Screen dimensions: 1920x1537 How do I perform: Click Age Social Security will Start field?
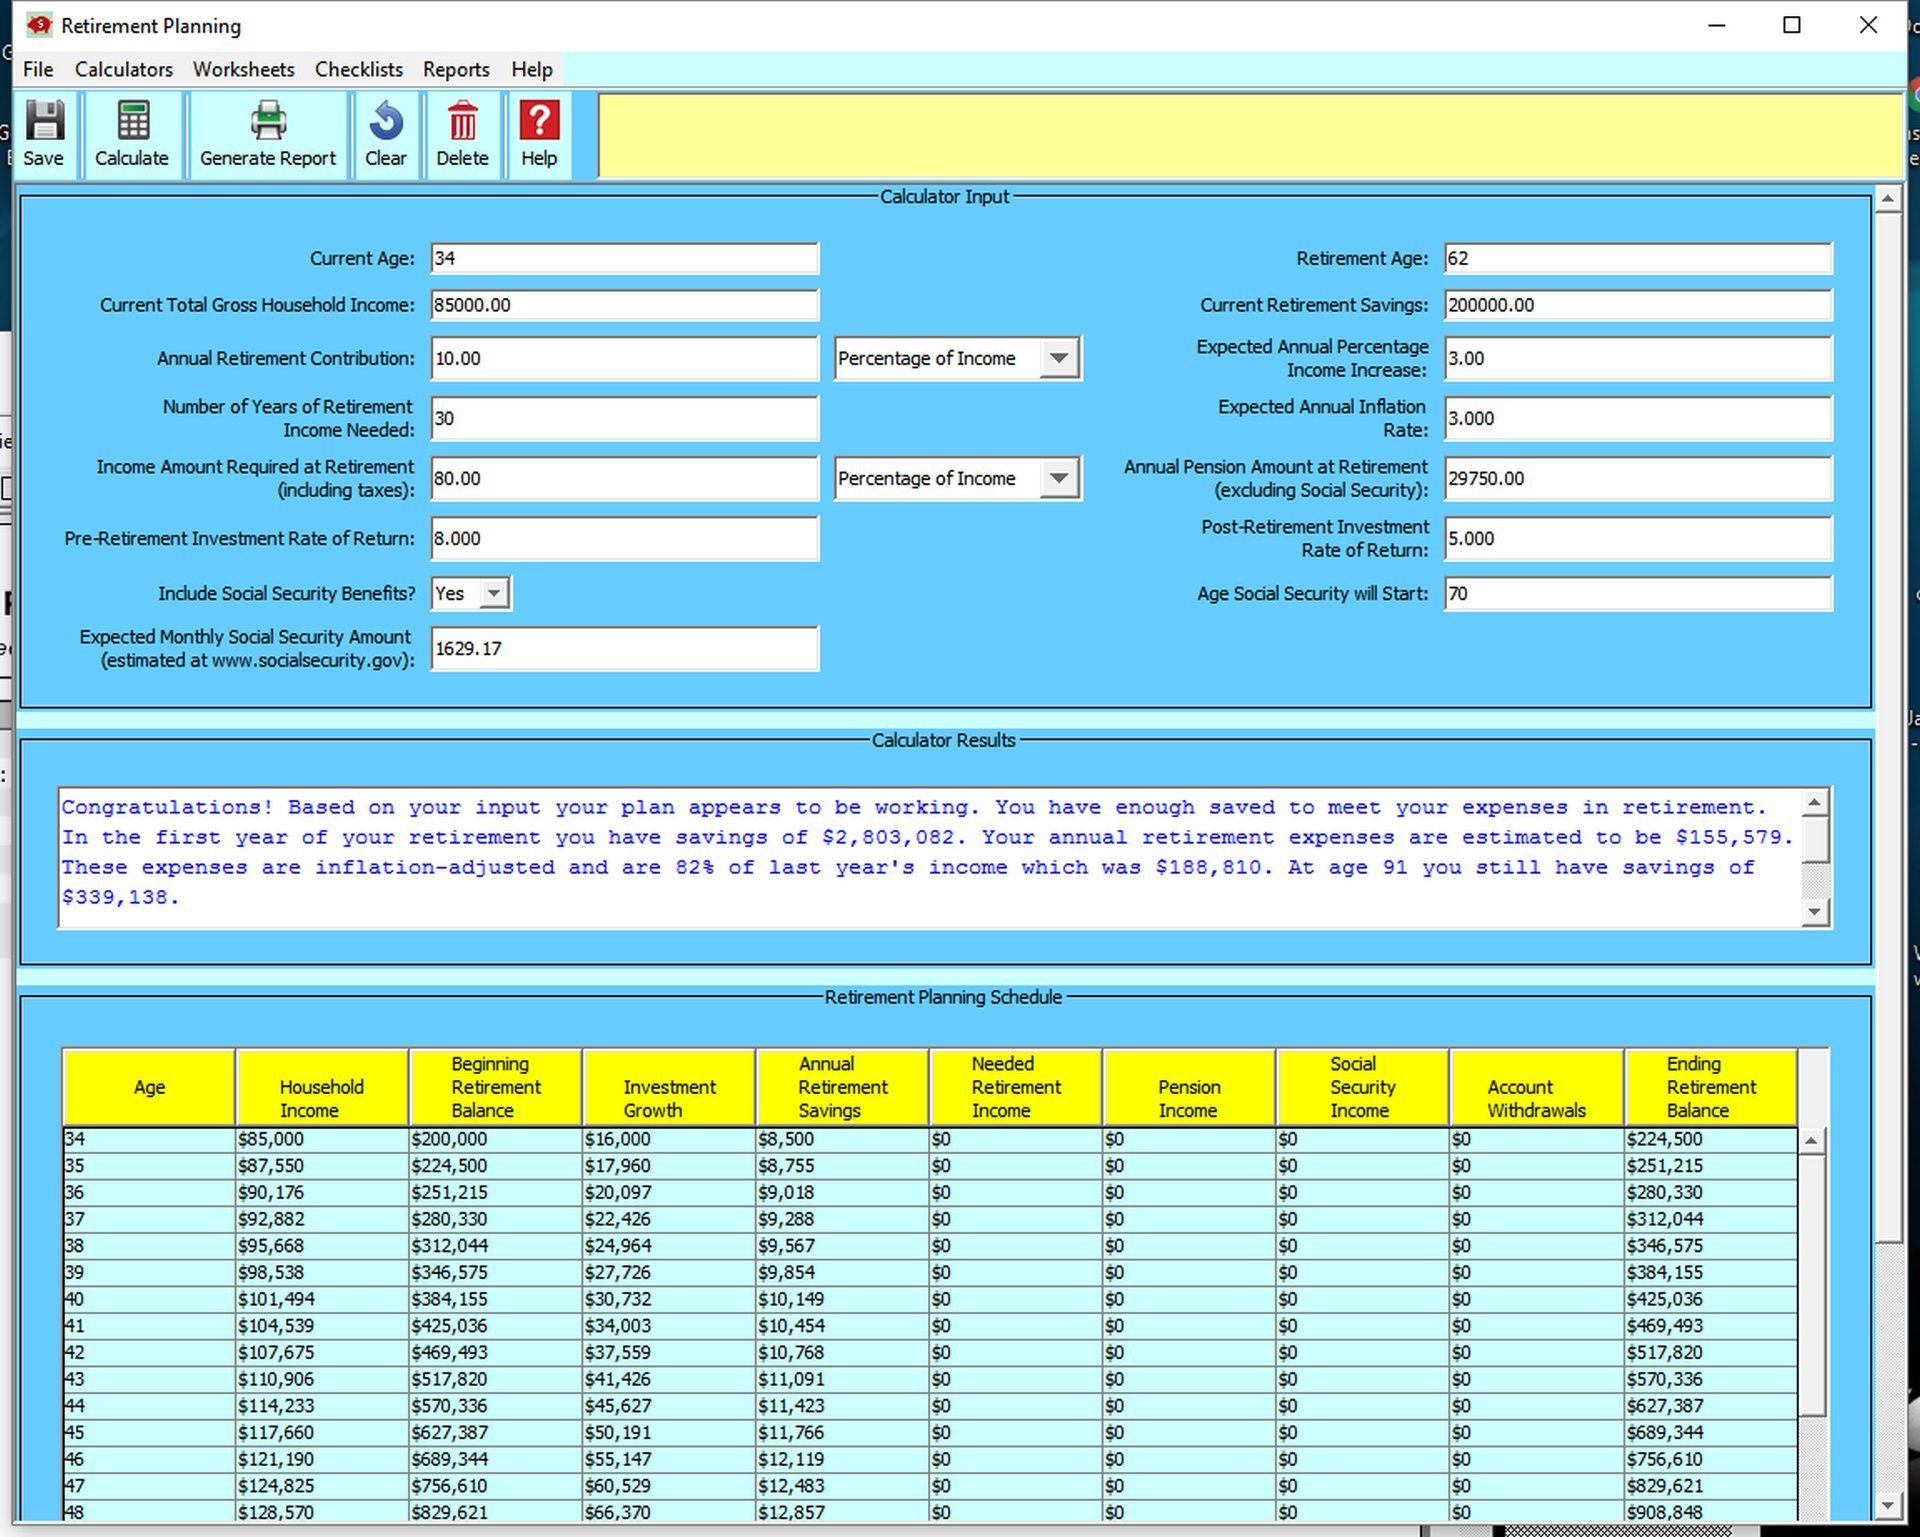click(1638, 593)
